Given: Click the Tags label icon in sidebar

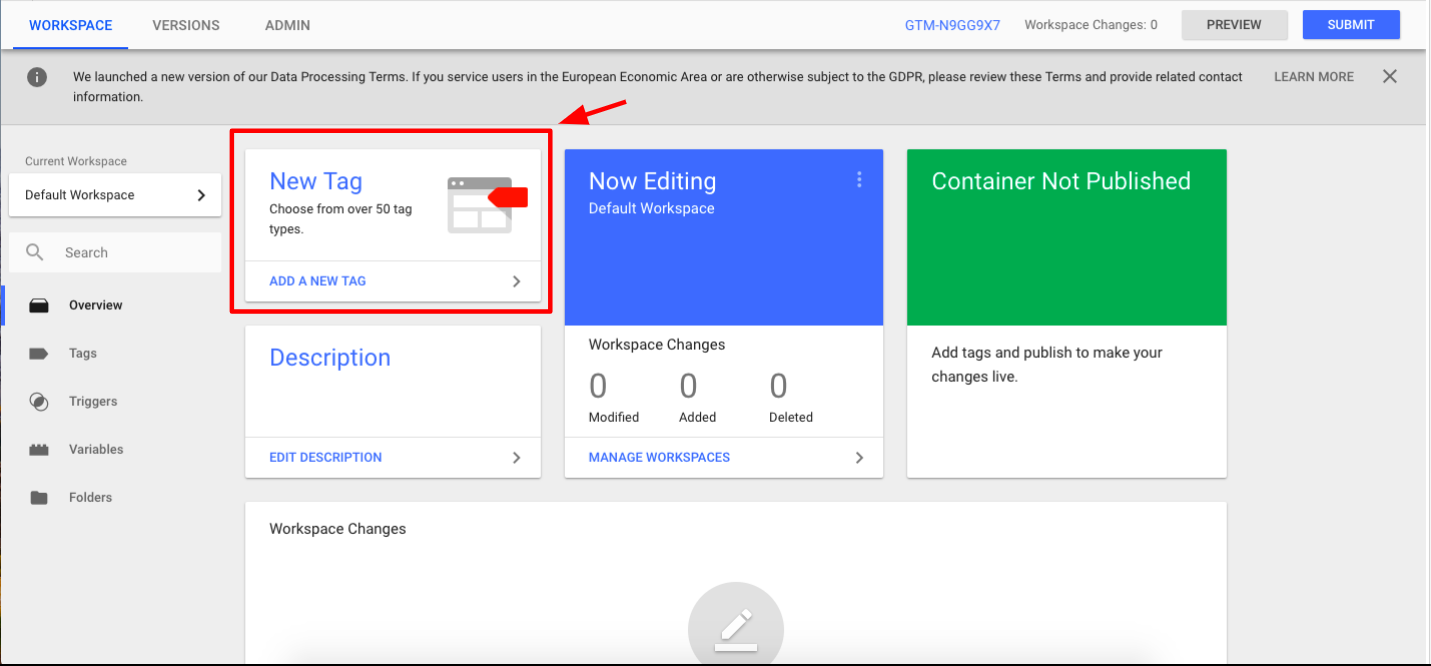Looking at the screenshot, I should pyautogui.click(x=39, y=354).
